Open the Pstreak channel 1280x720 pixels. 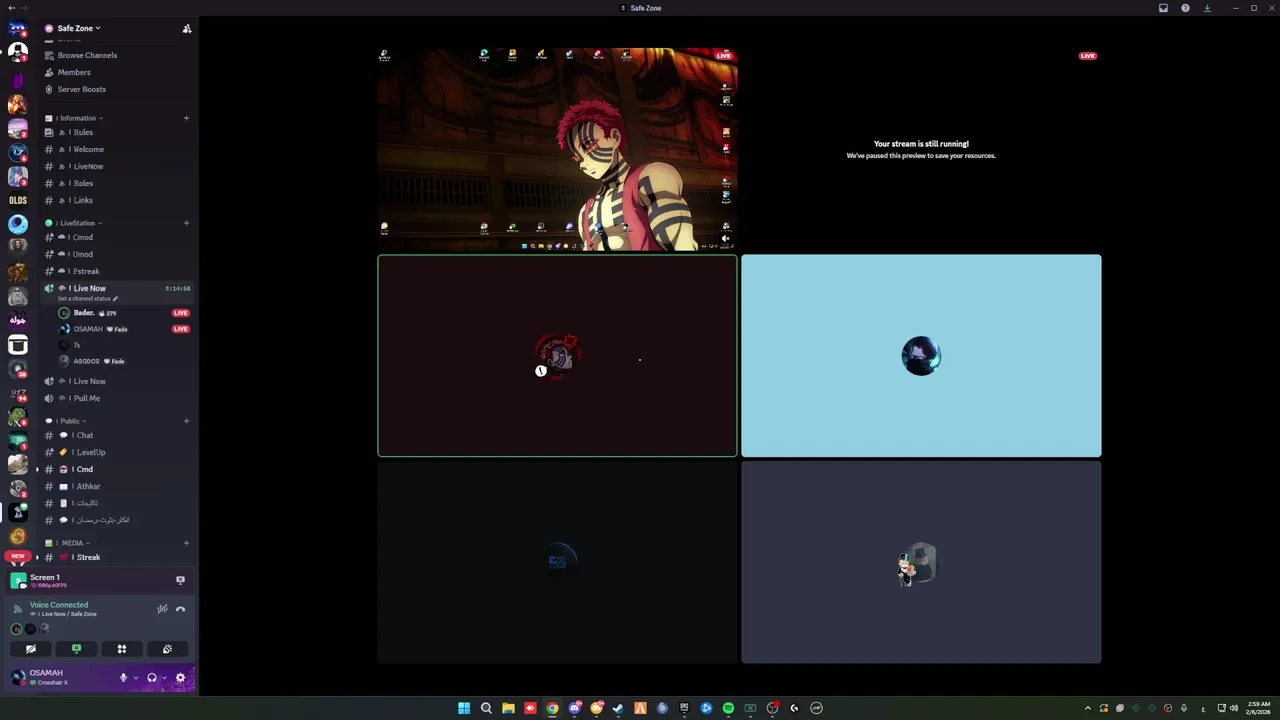[x=86, y=271]
